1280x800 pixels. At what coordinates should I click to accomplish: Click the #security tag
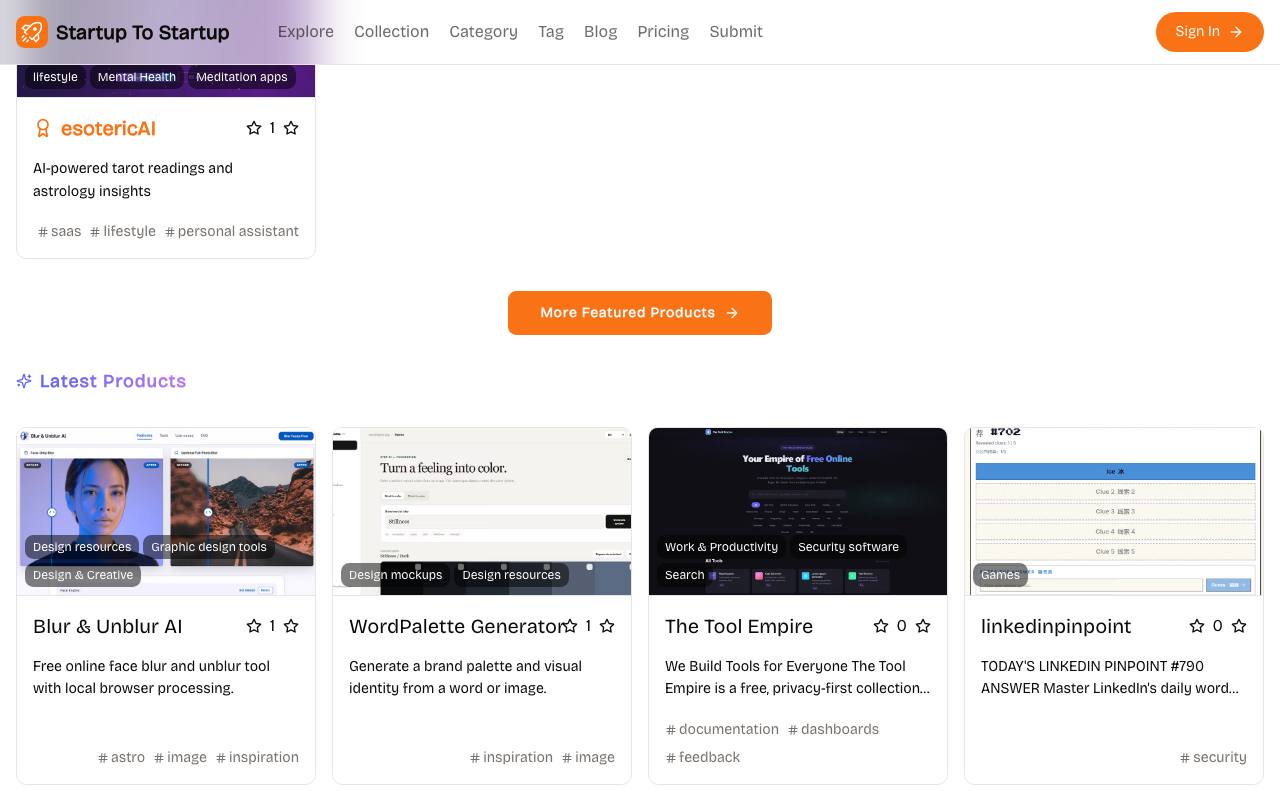[1213, 757]
